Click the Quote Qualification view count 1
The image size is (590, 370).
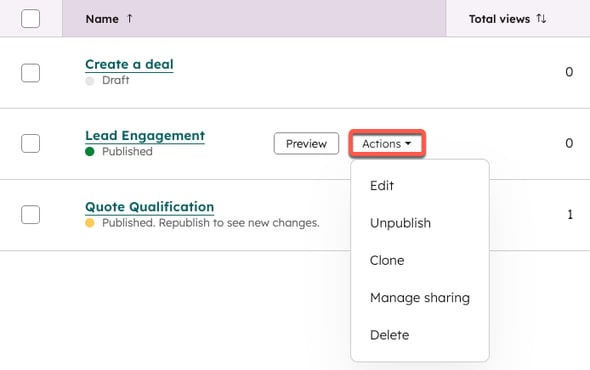570,215
